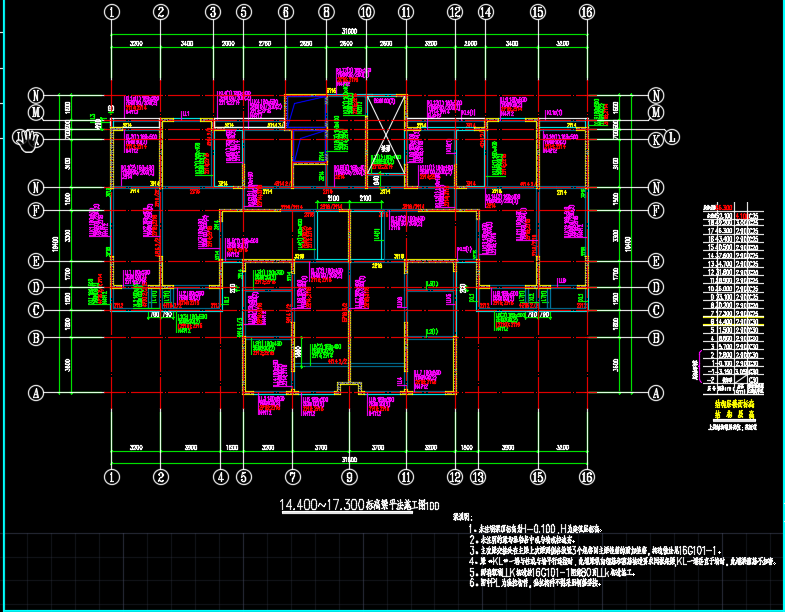Select axis bubble 13 in bottom row

click(x=478, y=477)
